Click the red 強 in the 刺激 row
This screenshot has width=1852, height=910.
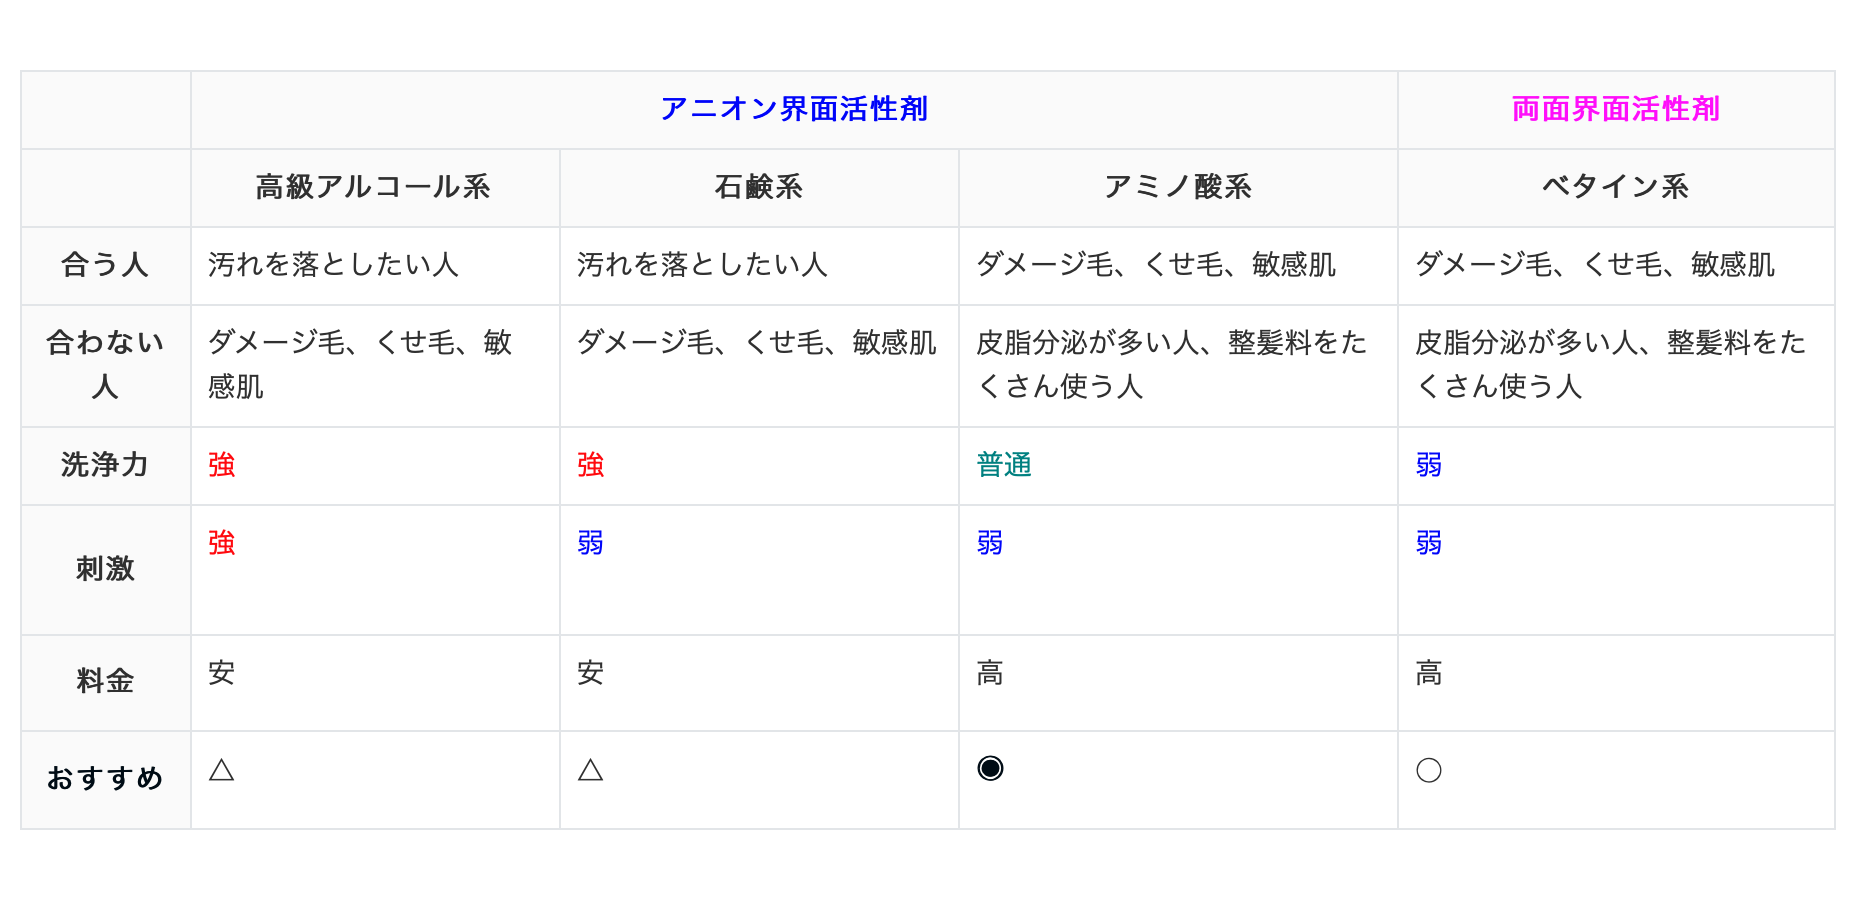(x=221, y=543)
